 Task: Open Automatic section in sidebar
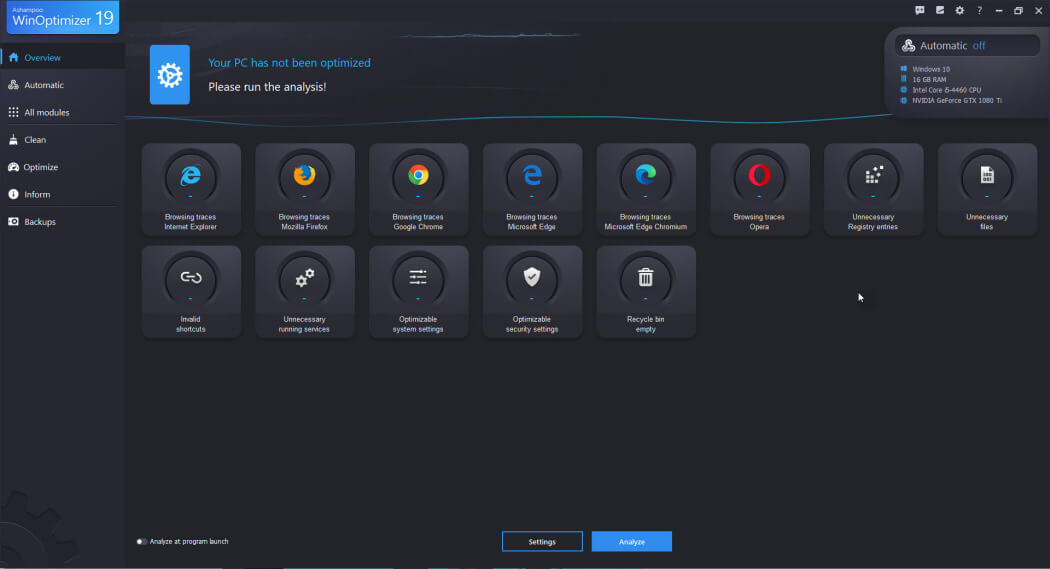62,85
